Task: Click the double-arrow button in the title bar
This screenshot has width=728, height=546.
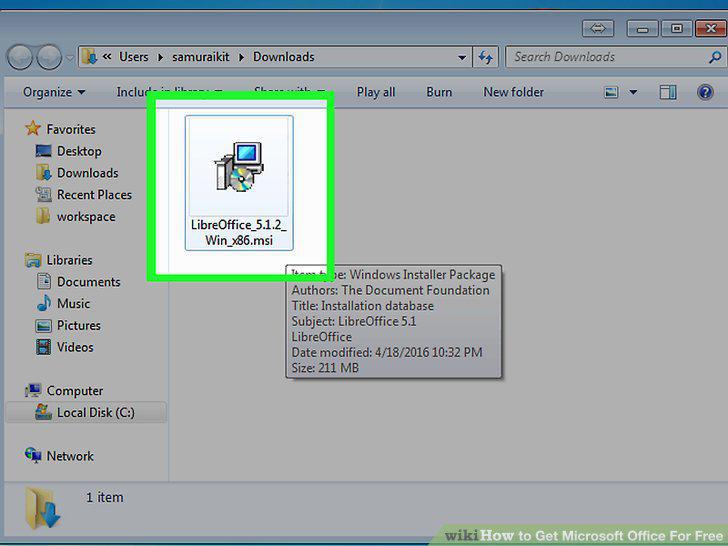Action: (x=598, y=29)
